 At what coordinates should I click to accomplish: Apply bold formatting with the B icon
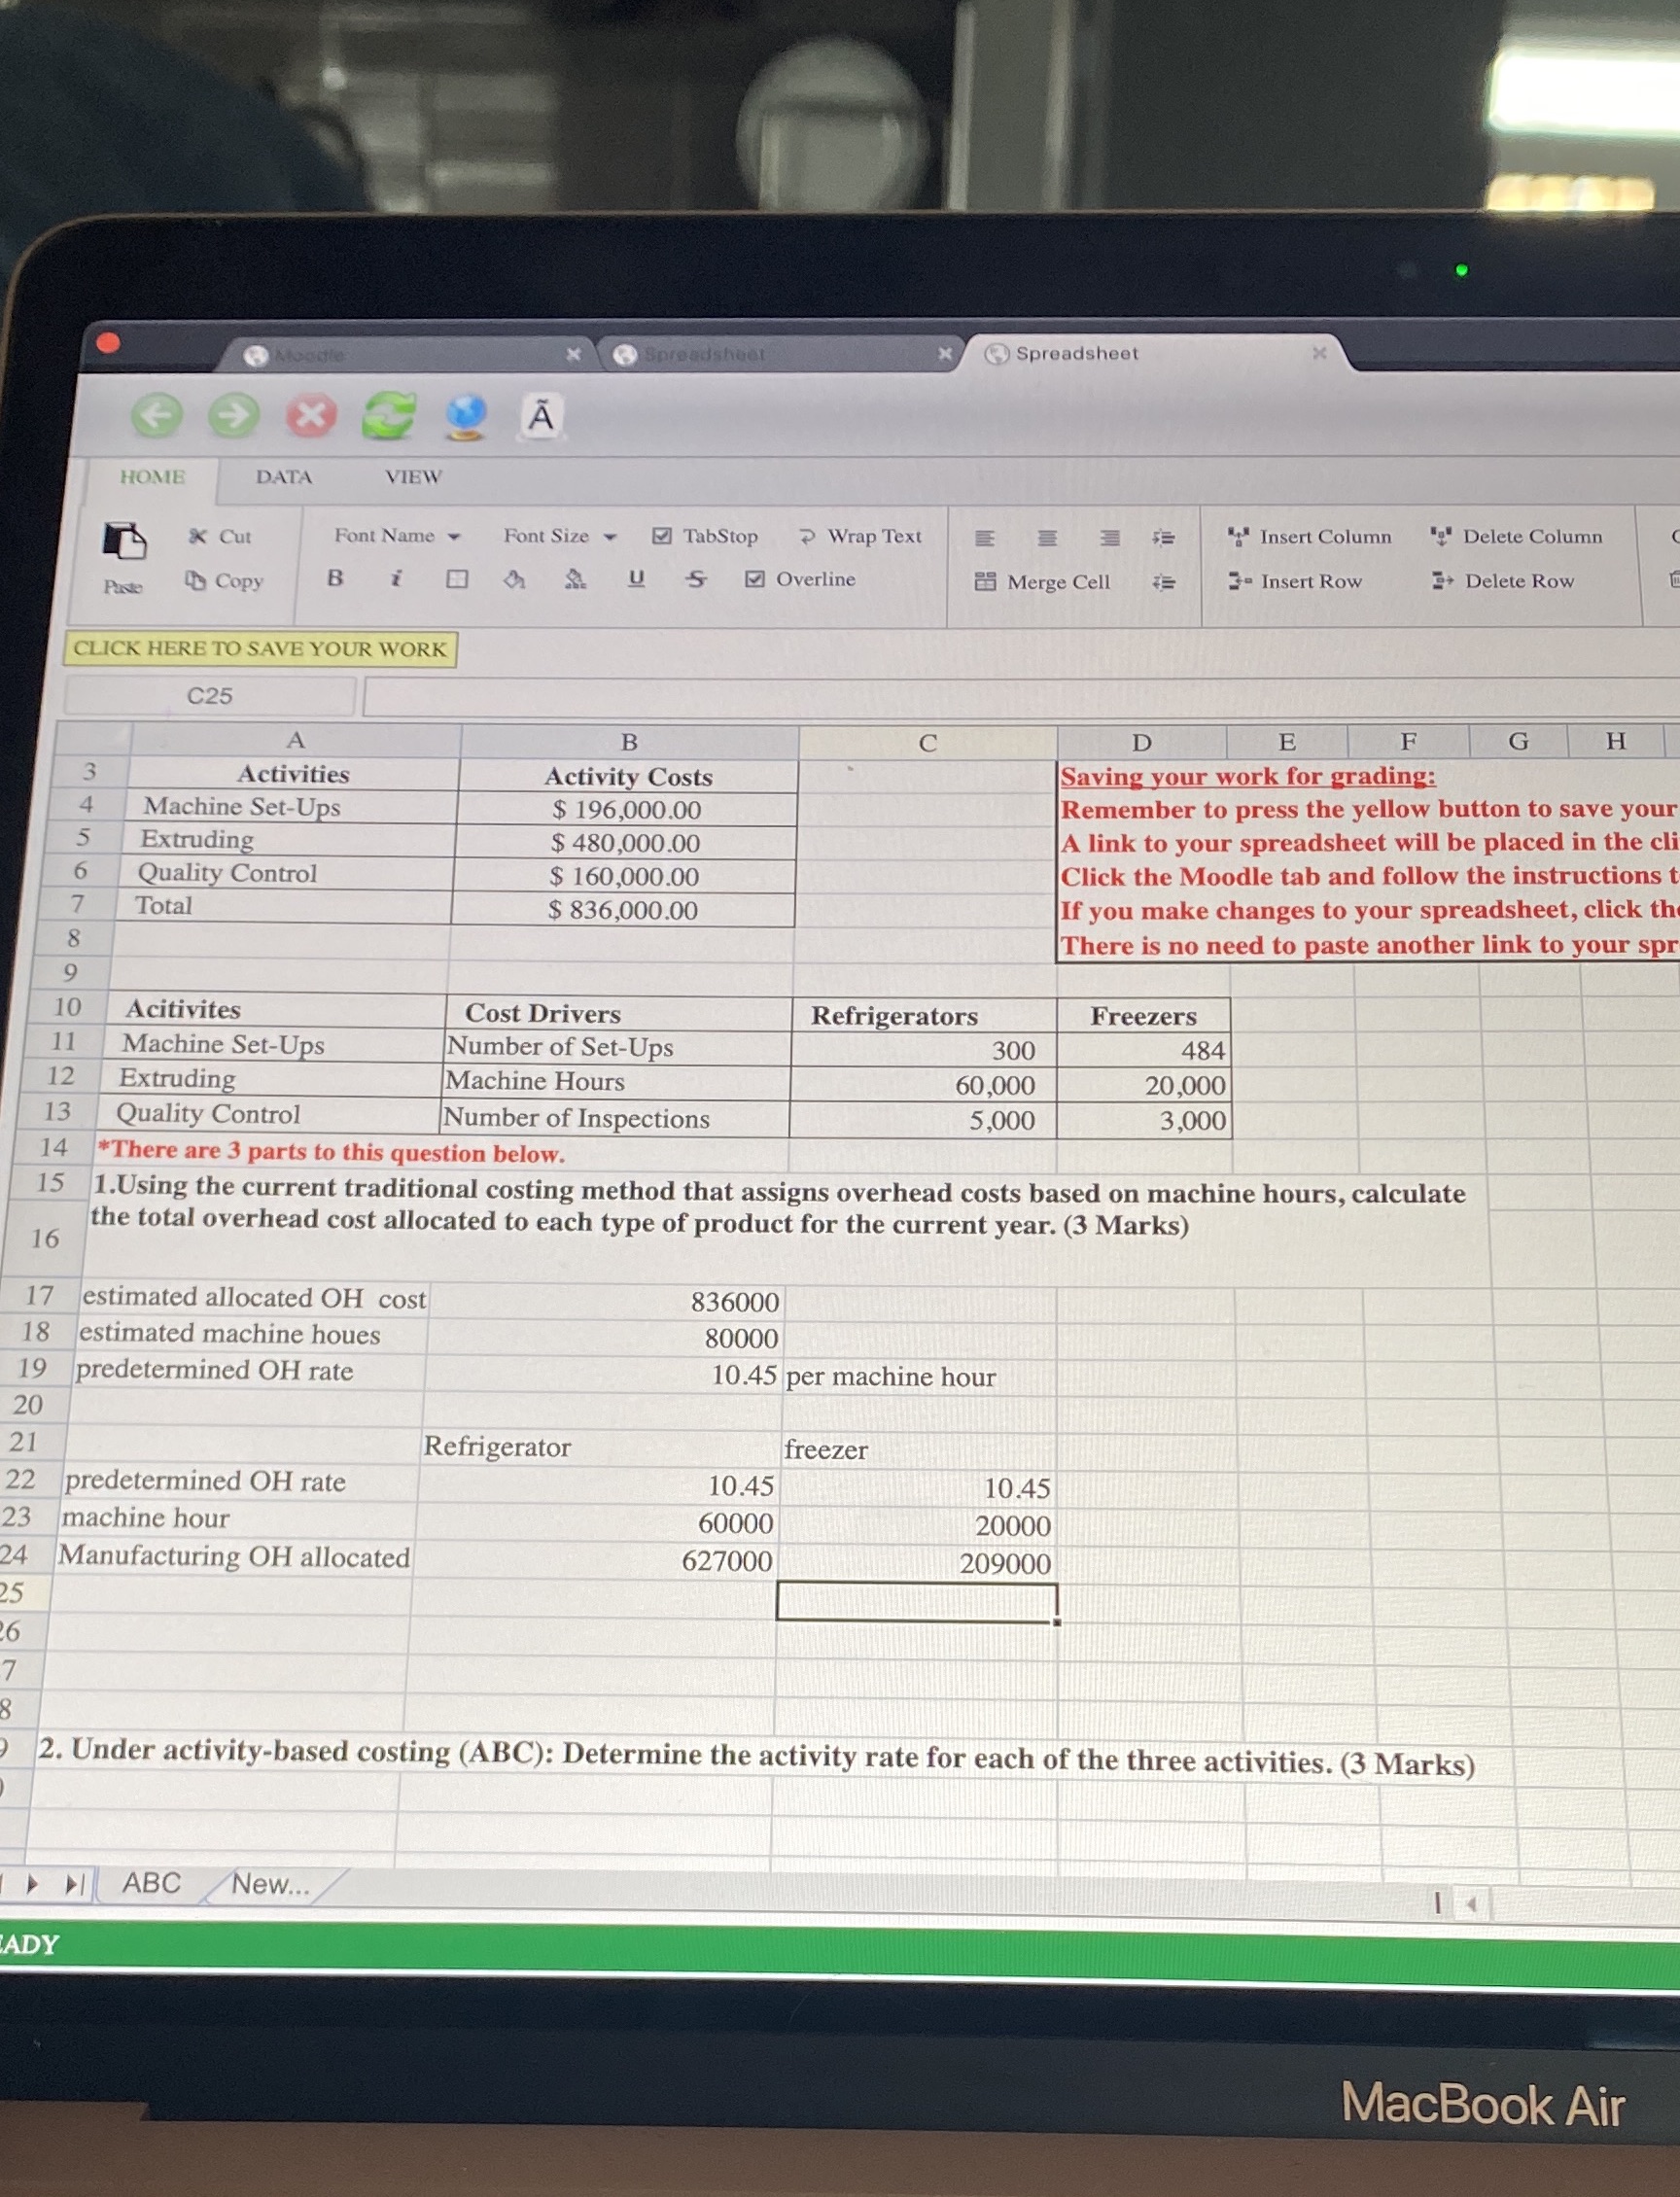point(333,578)
